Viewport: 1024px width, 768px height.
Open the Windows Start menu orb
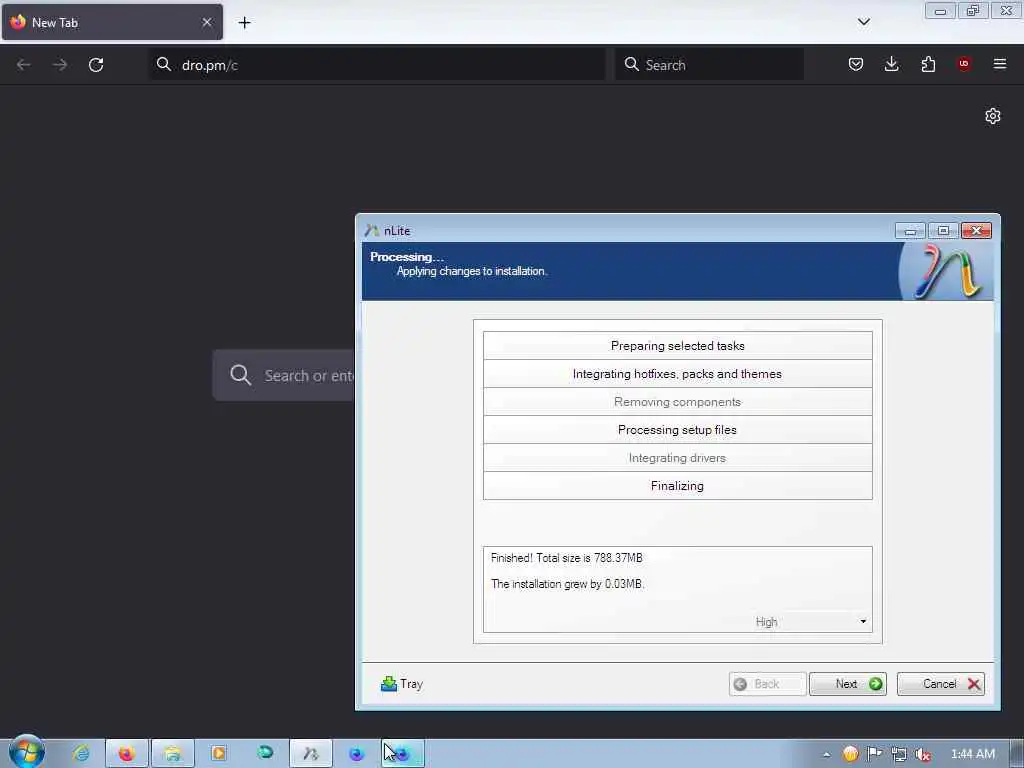27,752
